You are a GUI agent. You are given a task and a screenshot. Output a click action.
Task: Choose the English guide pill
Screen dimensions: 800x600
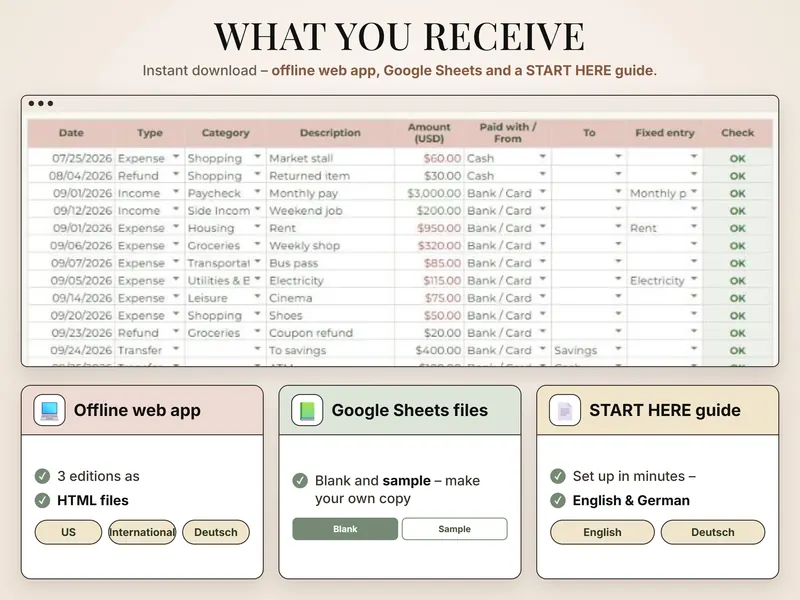602,532
